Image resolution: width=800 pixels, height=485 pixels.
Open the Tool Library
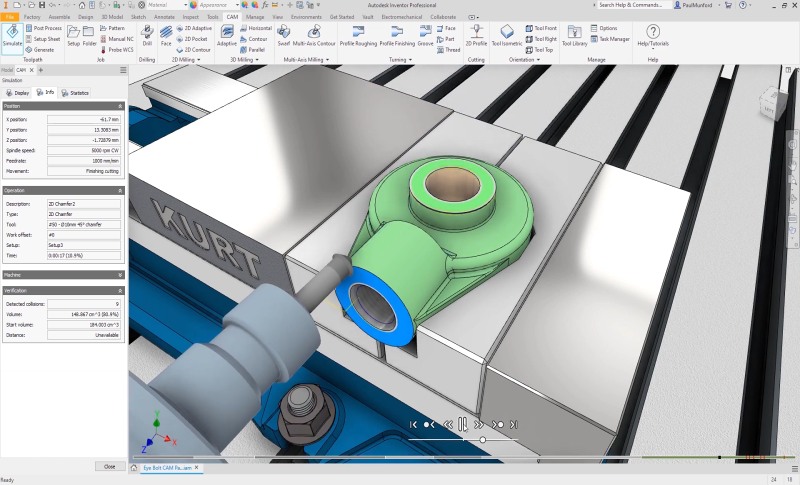point(574,36)
